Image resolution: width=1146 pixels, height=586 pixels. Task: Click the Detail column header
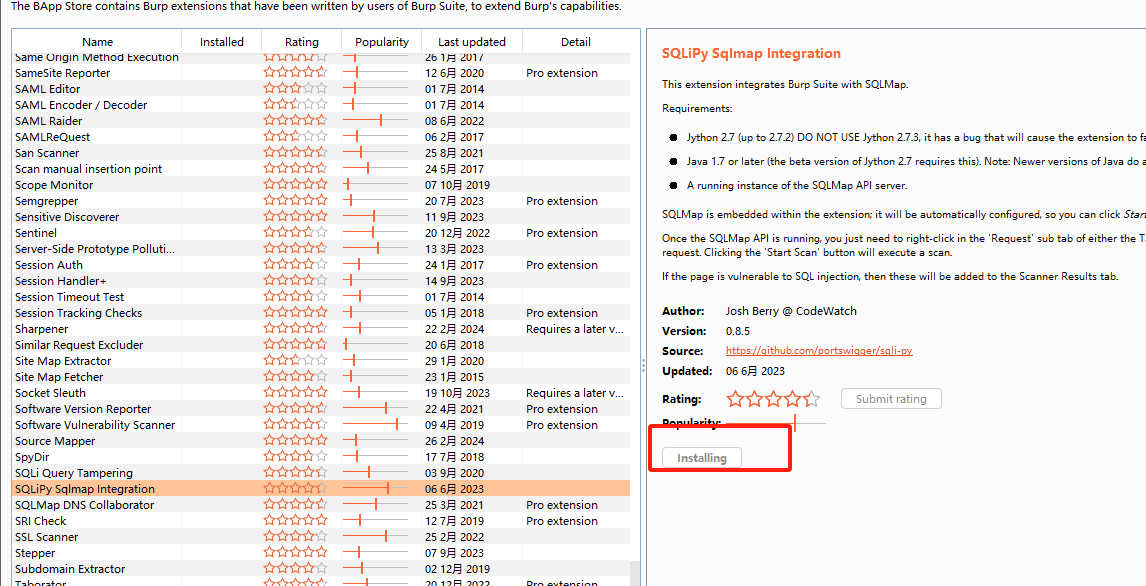(576, 42)
